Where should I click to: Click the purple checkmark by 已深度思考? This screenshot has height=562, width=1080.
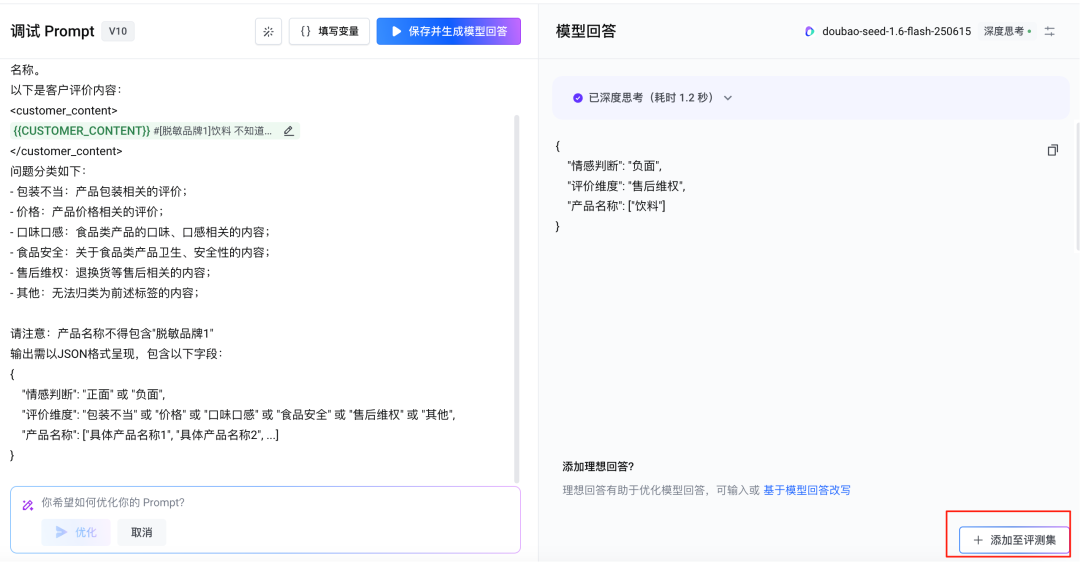[x=578, y=98]
